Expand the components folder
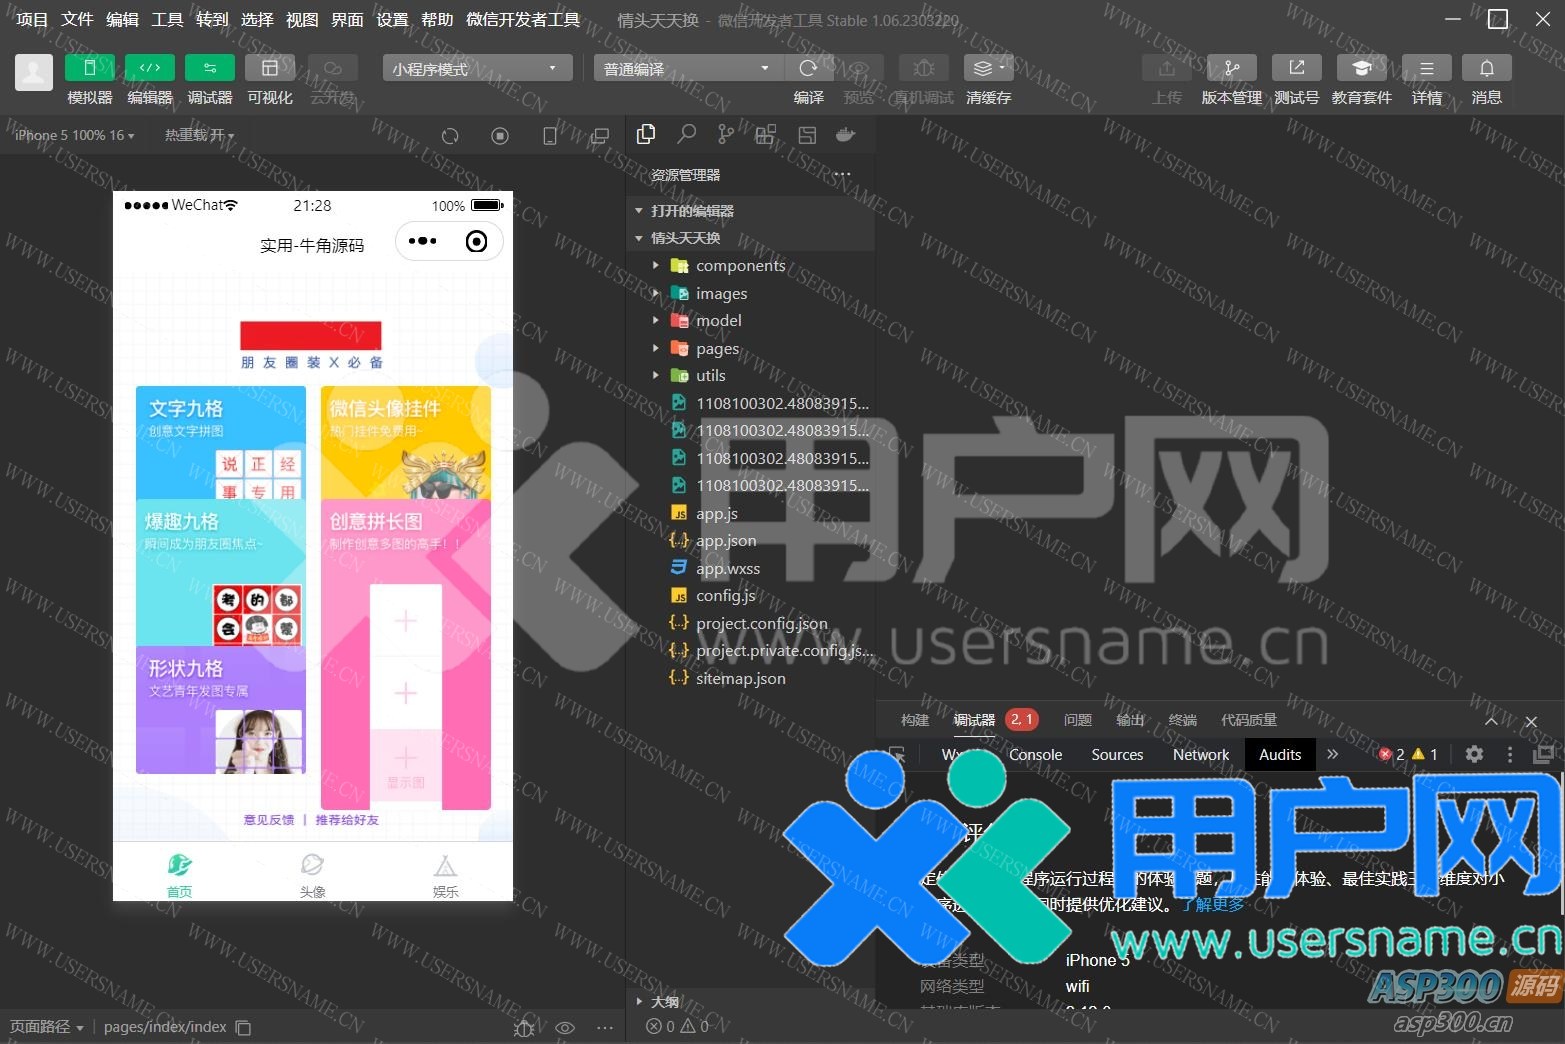 (x=740, y=266)
